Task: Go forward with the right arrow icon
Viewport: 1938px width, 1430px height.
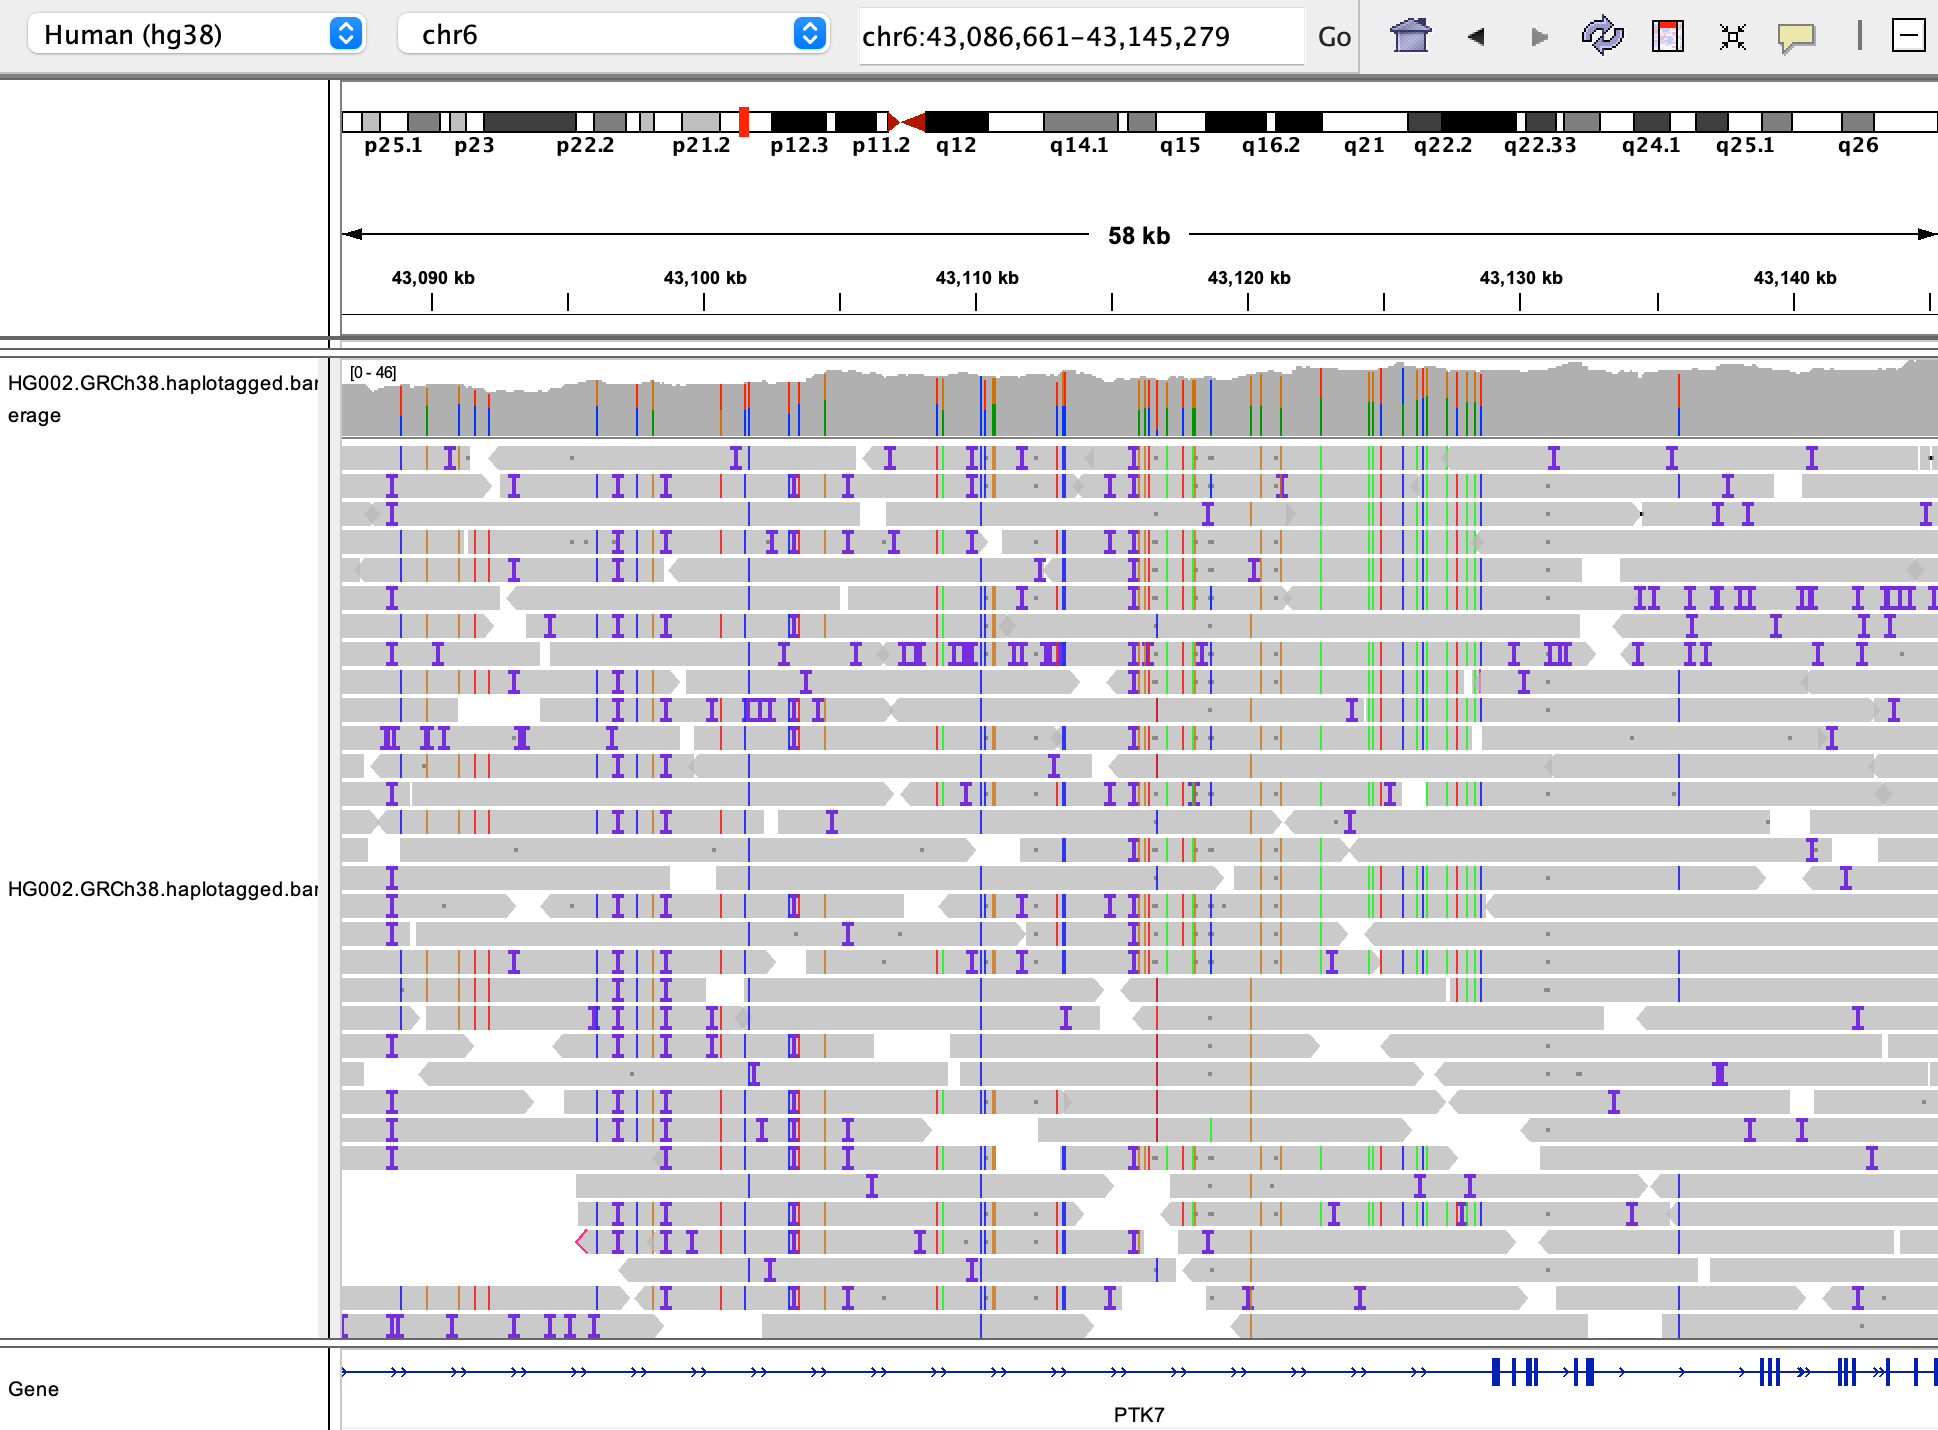Action: coord(1539,37)
